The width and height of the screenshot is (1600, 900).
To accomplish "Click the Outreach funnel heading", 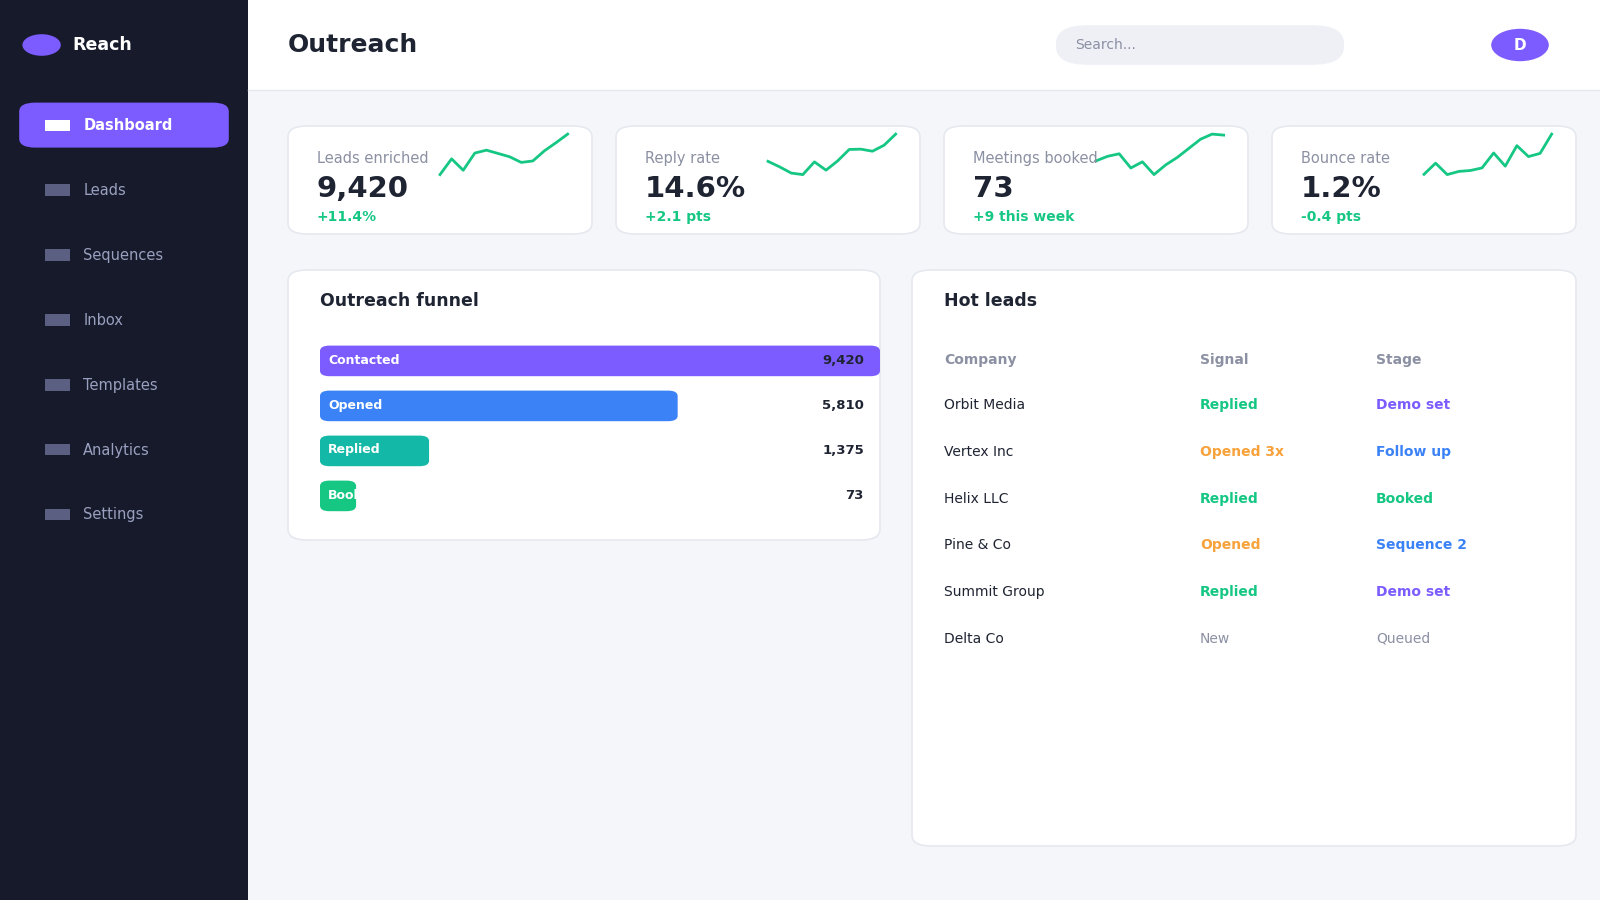I will pyautogui.click(x=399, y=300).
